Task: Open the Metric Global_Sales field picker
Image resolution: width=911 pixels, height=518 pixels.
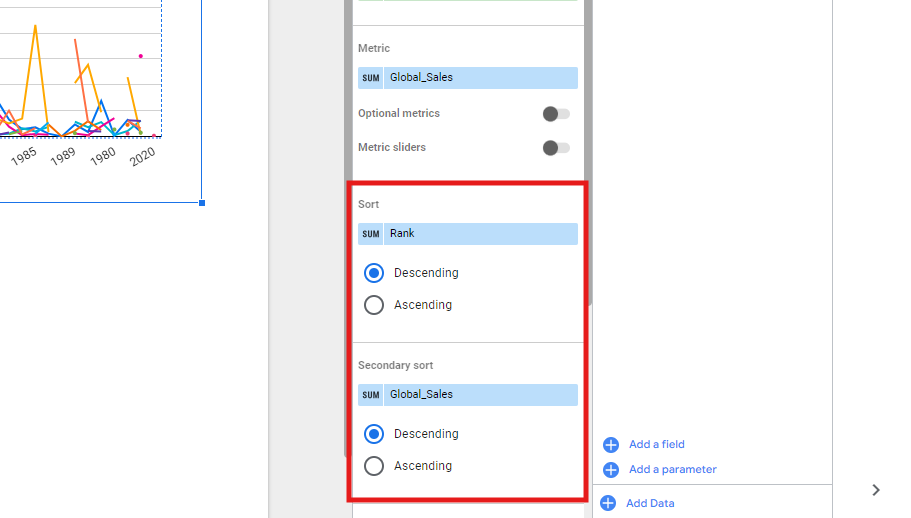Action: click(x=480, y=78)
